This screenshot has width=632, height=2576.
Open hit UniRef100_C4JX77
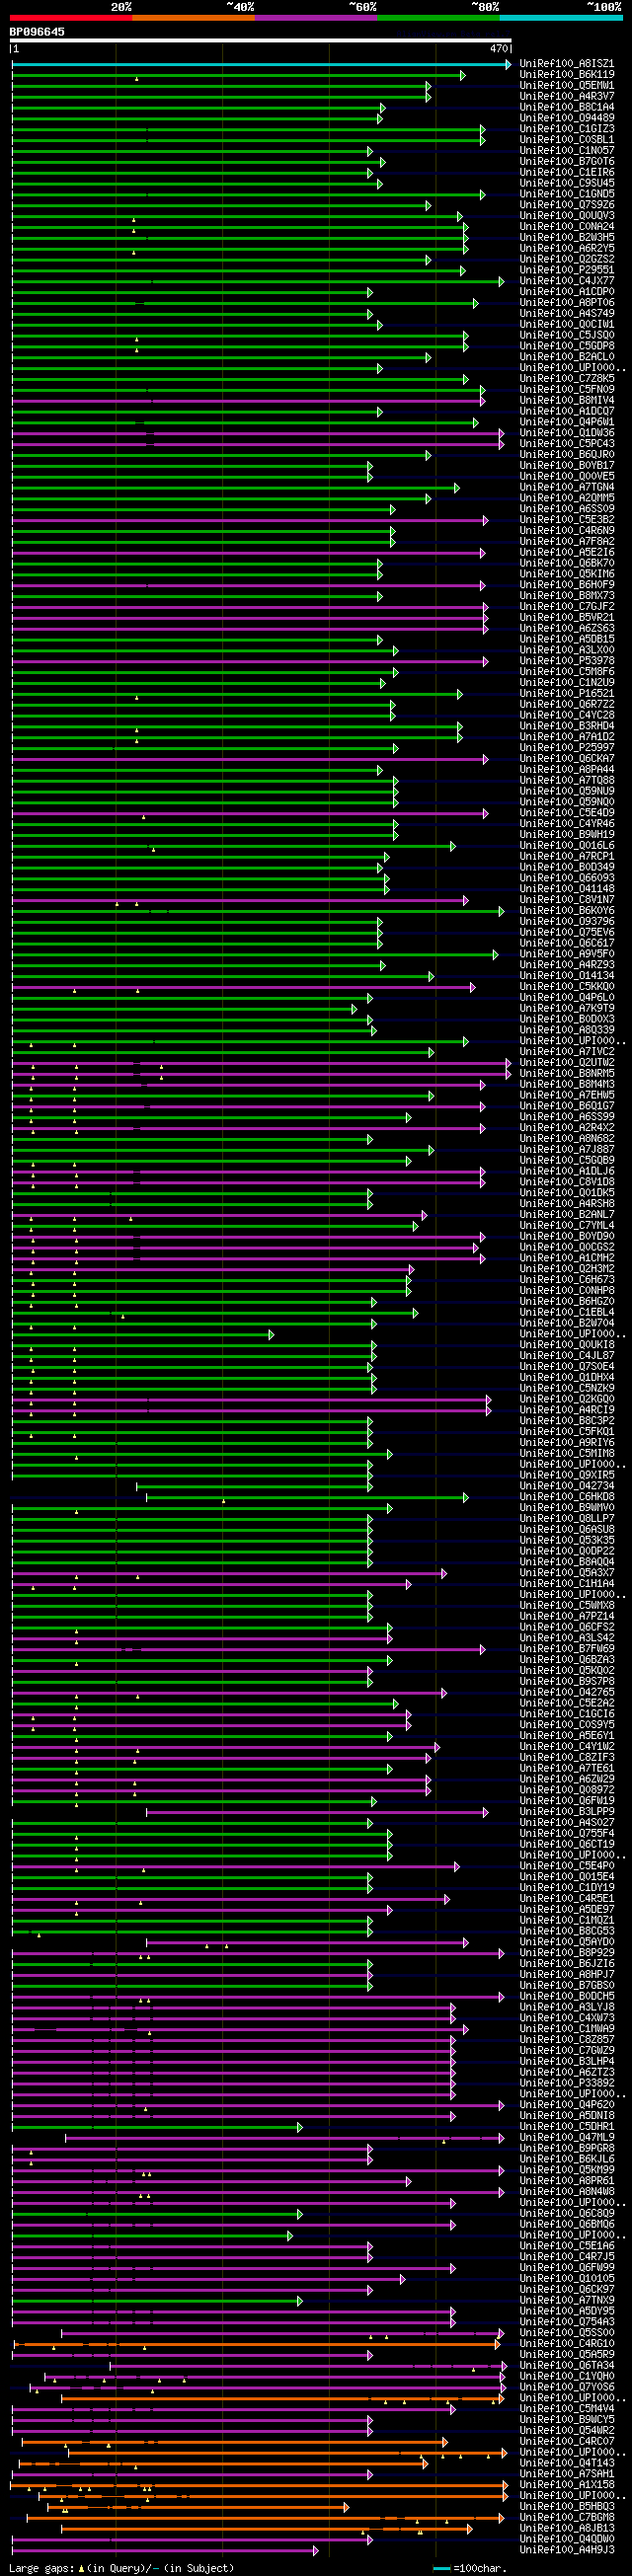(x=567, y=281)
